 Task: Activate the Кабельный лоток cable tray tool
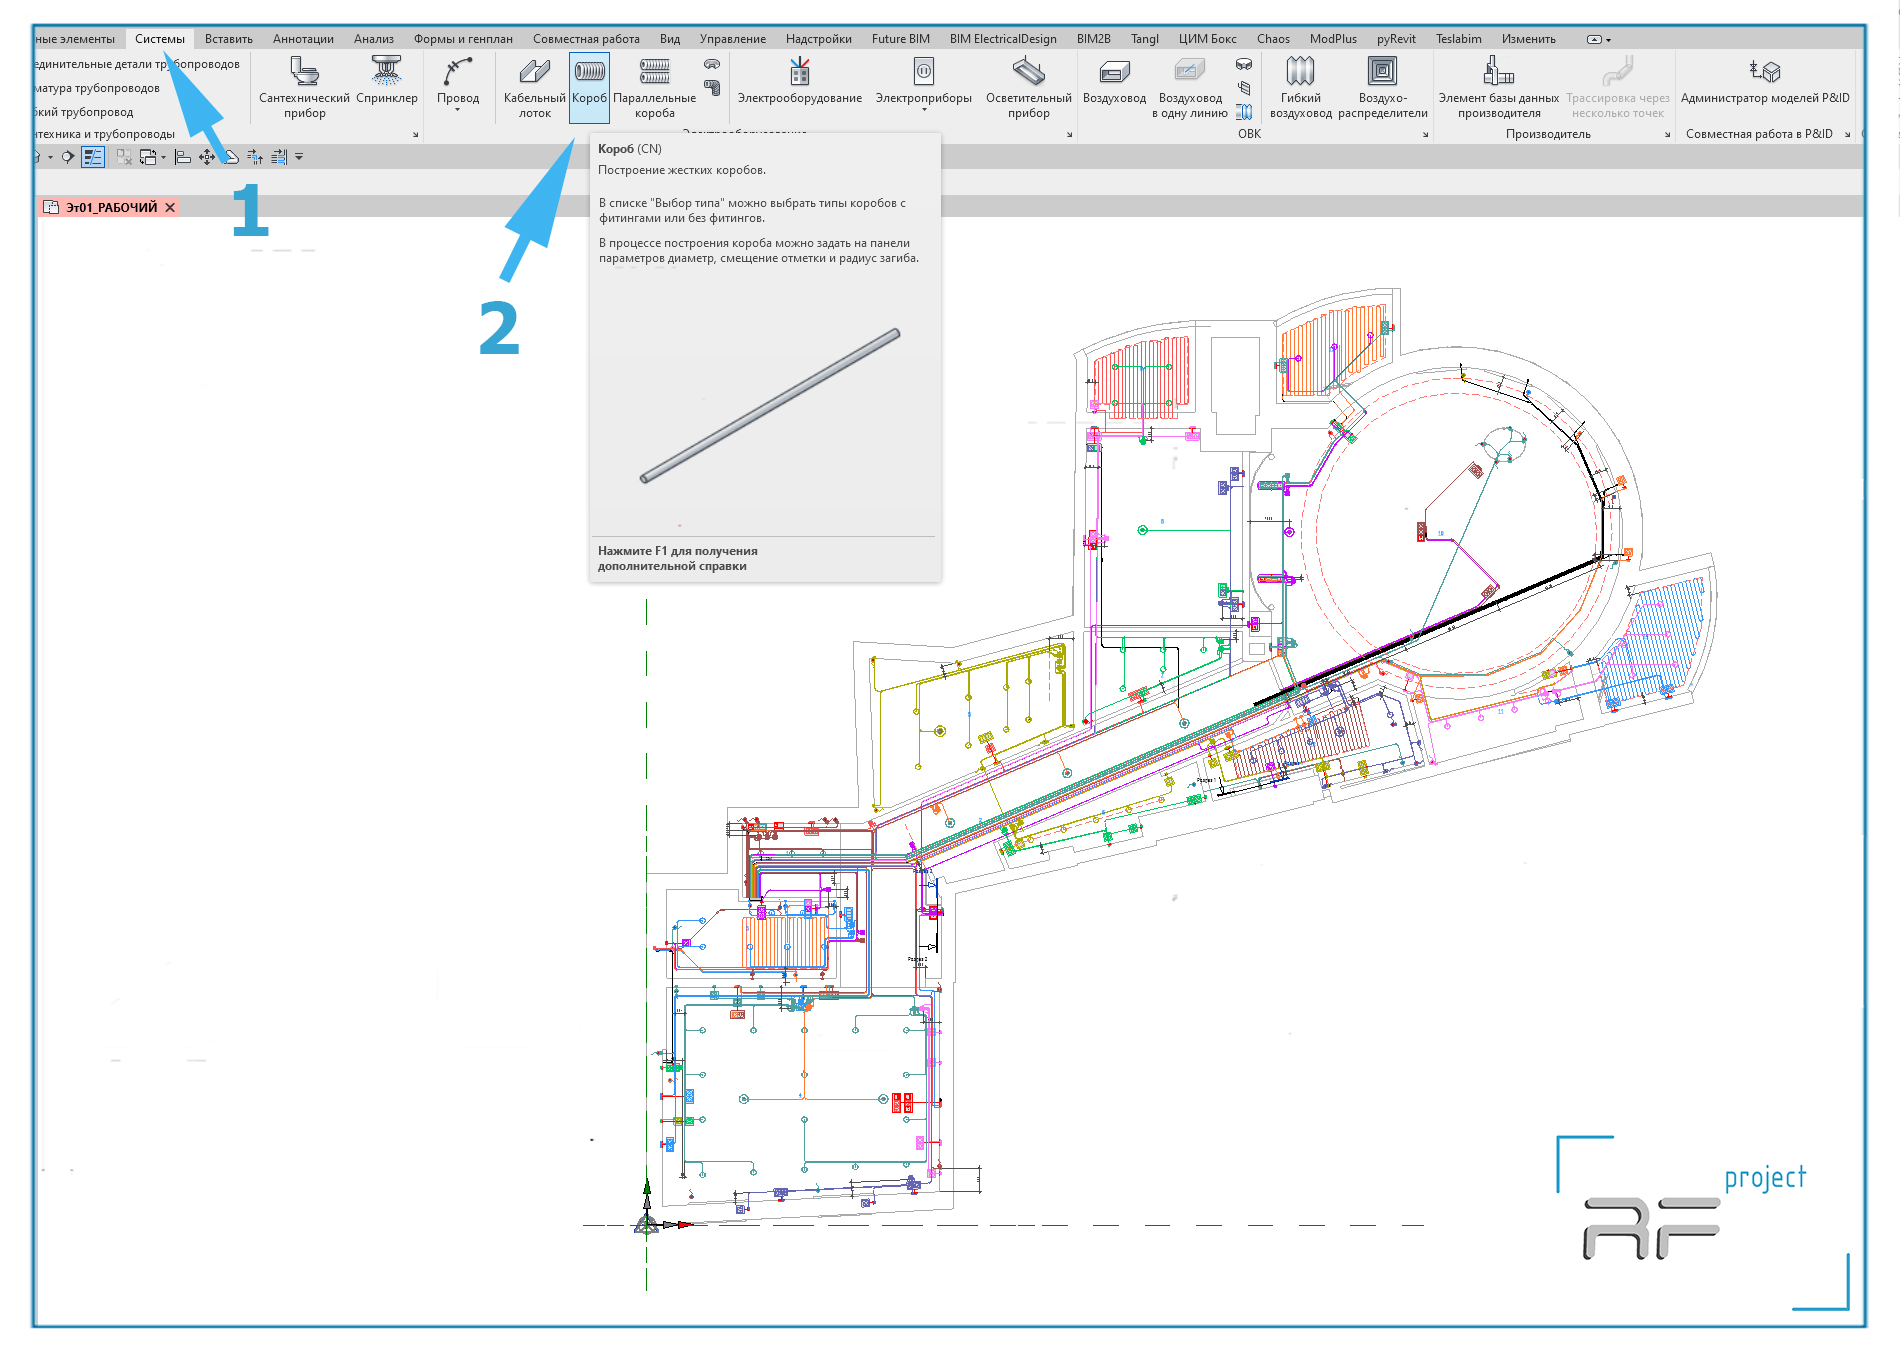click(534, 87)
